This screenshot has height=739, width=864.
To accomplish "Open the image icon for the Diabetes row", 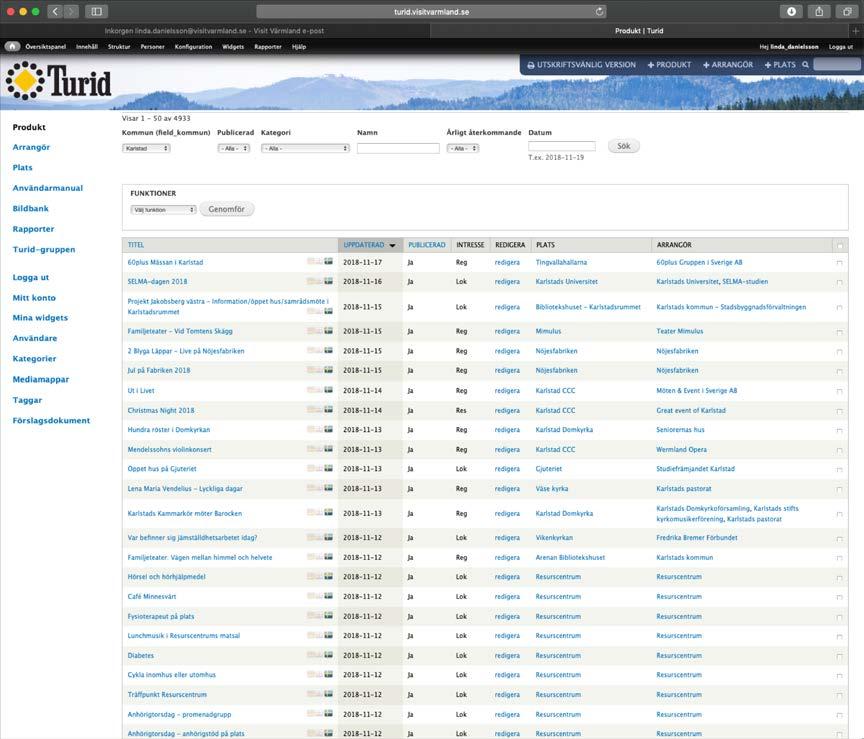I will click(x=328, y=655).
